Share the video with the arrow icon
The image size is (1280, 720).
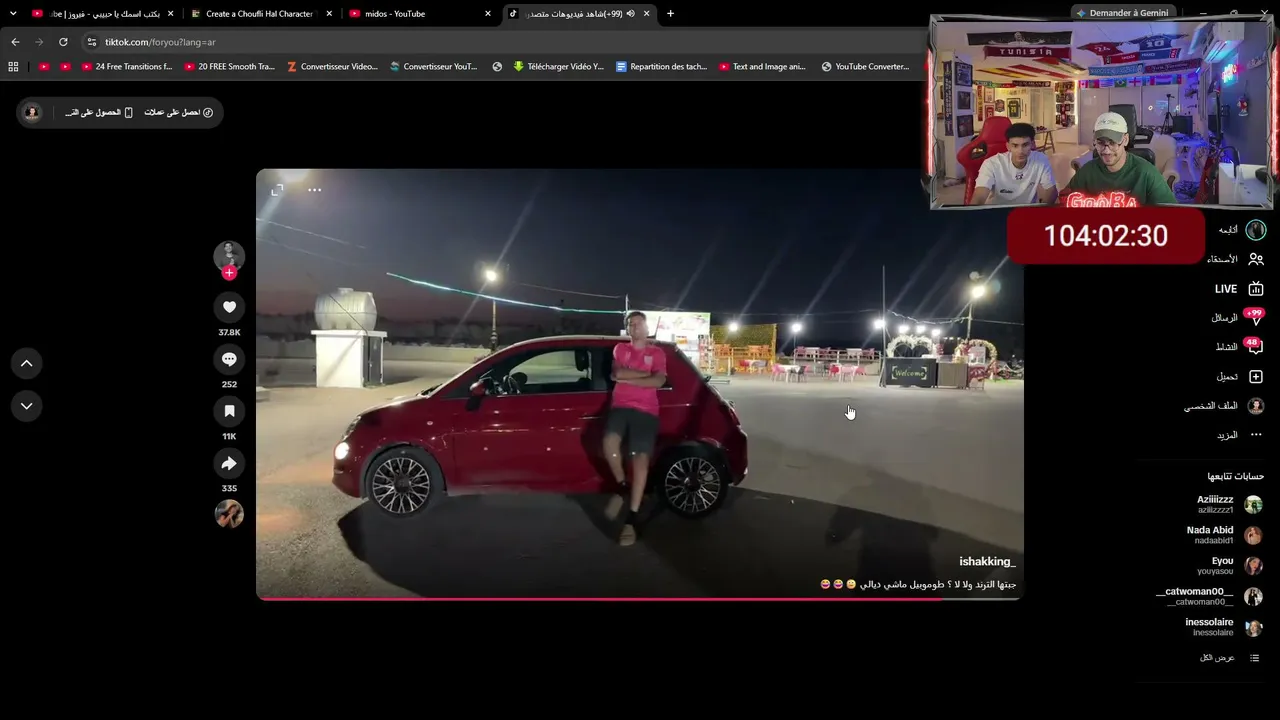click(x=229, y=463)
